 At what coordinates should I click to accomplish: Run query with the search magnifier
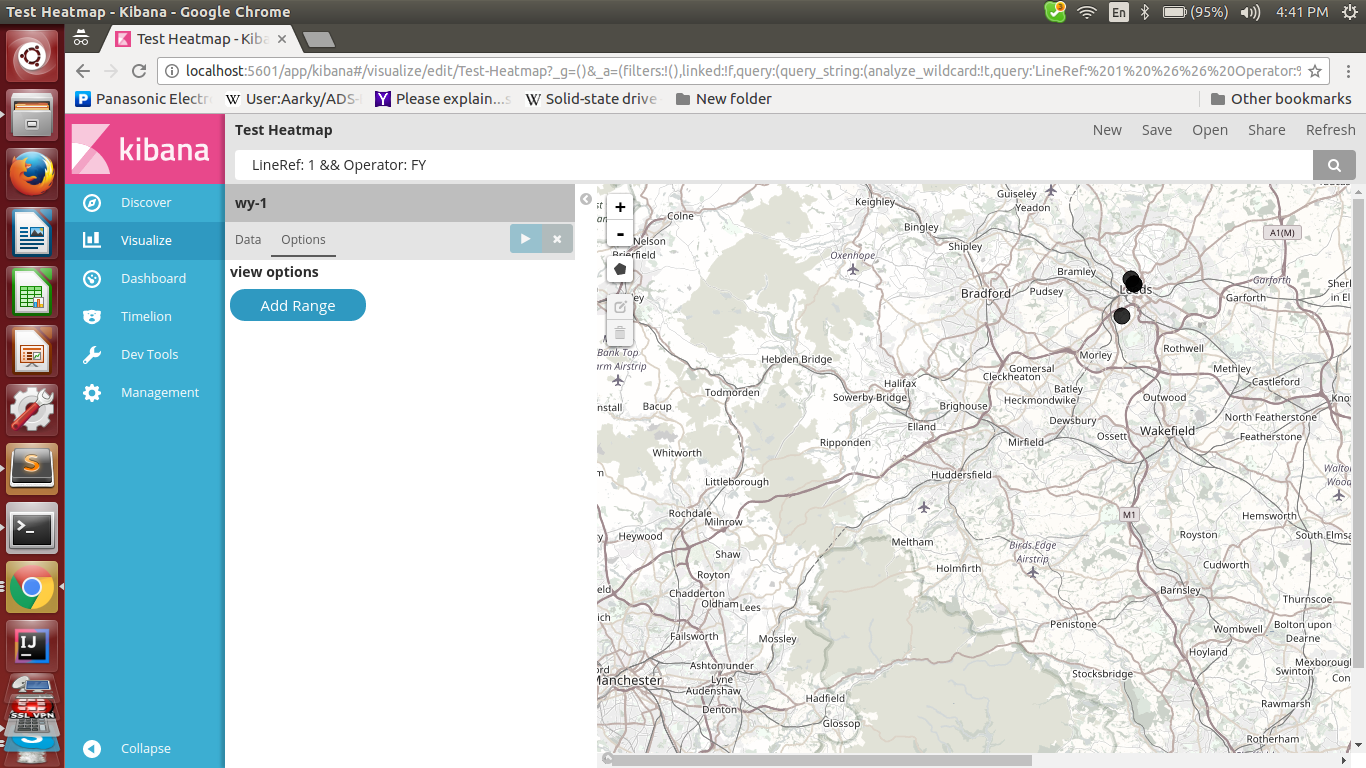(x=1334, y=165)
